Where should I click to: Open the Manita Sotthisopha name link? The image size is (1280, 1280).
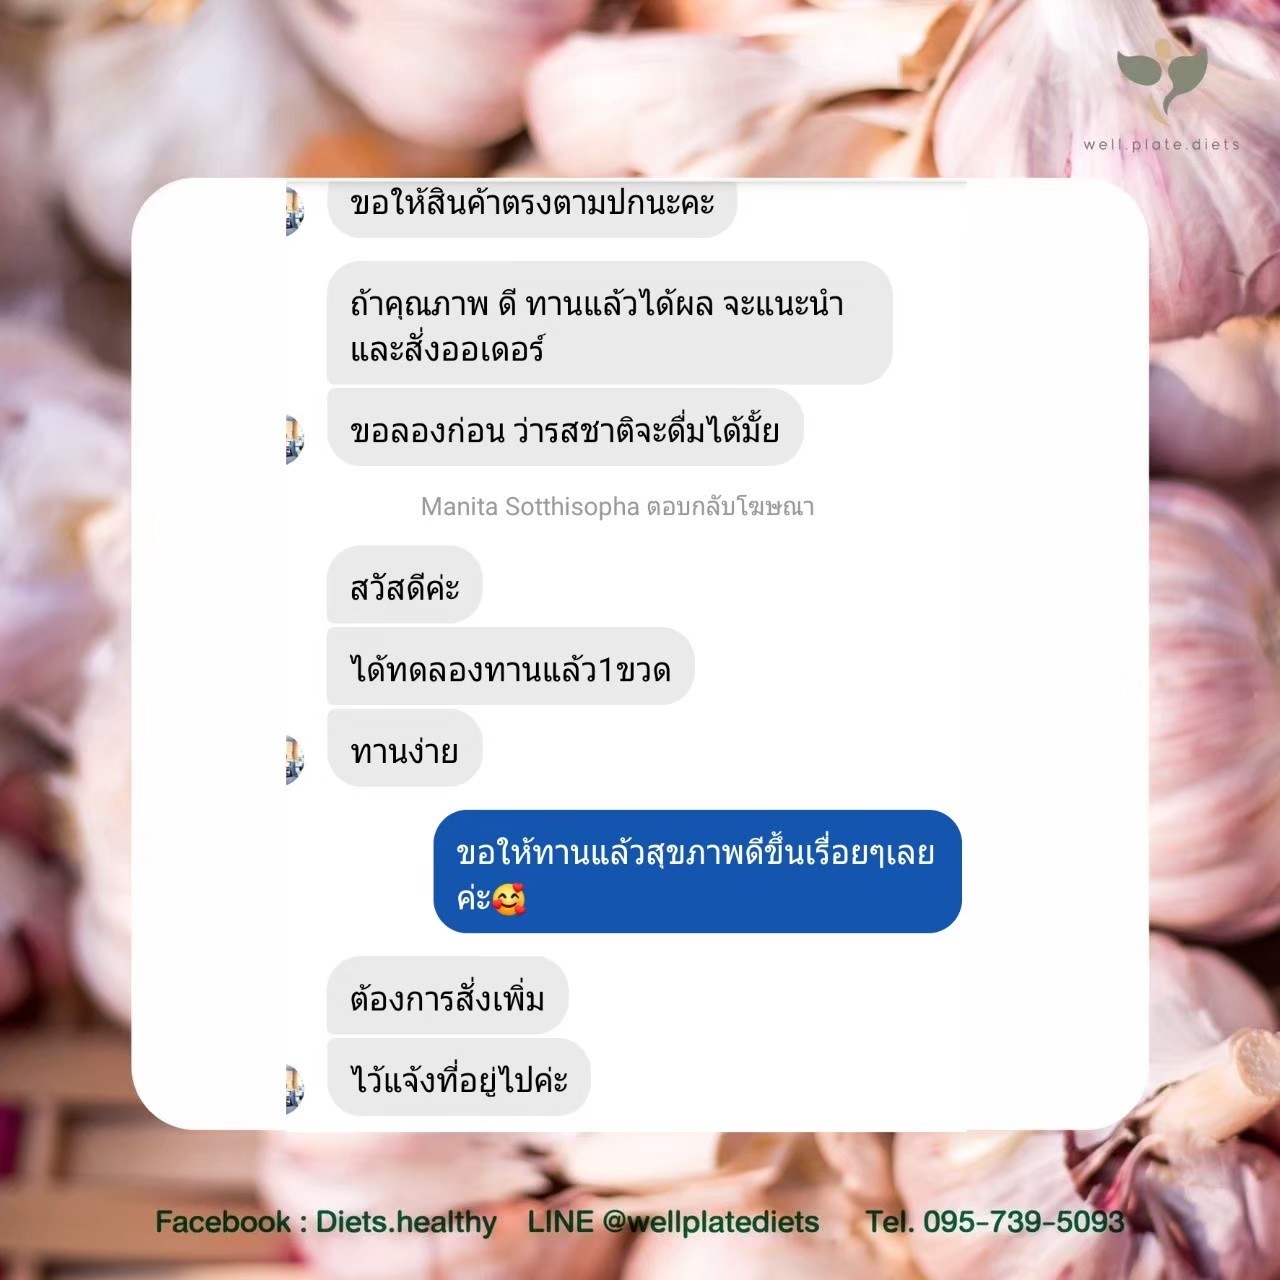click(x=530, y=507)
